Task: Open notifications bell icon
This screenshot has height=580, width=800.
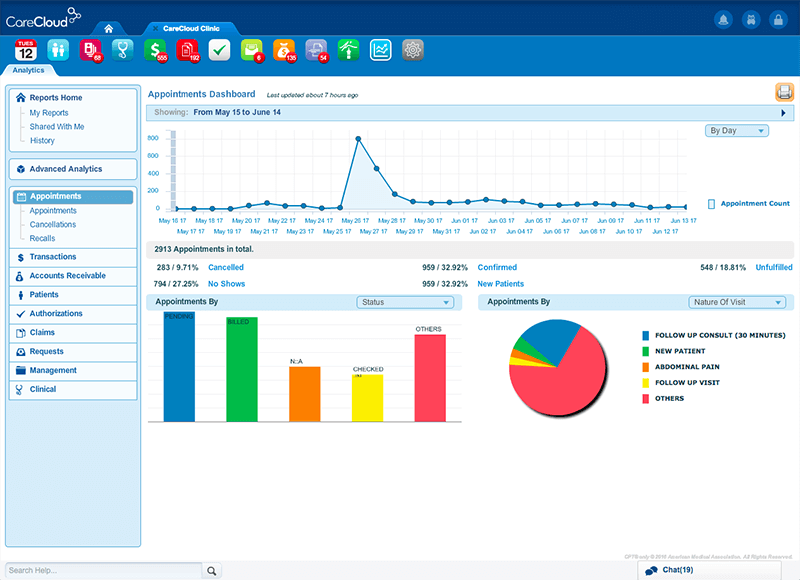Action: (723, 20)
